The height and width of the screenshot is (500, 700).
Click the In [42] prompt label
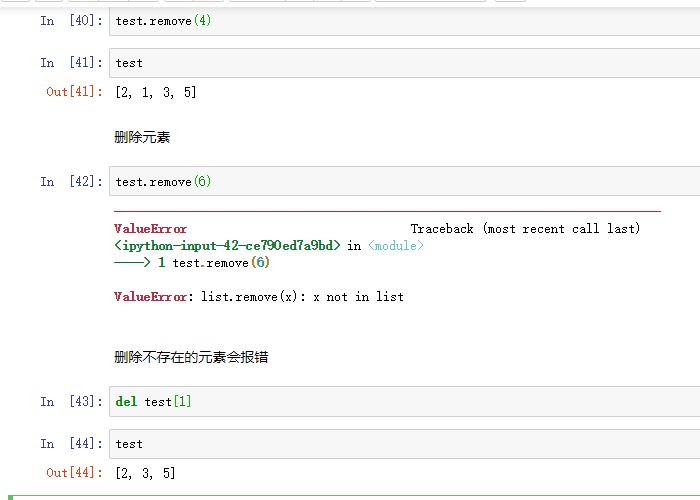[71, 181]
